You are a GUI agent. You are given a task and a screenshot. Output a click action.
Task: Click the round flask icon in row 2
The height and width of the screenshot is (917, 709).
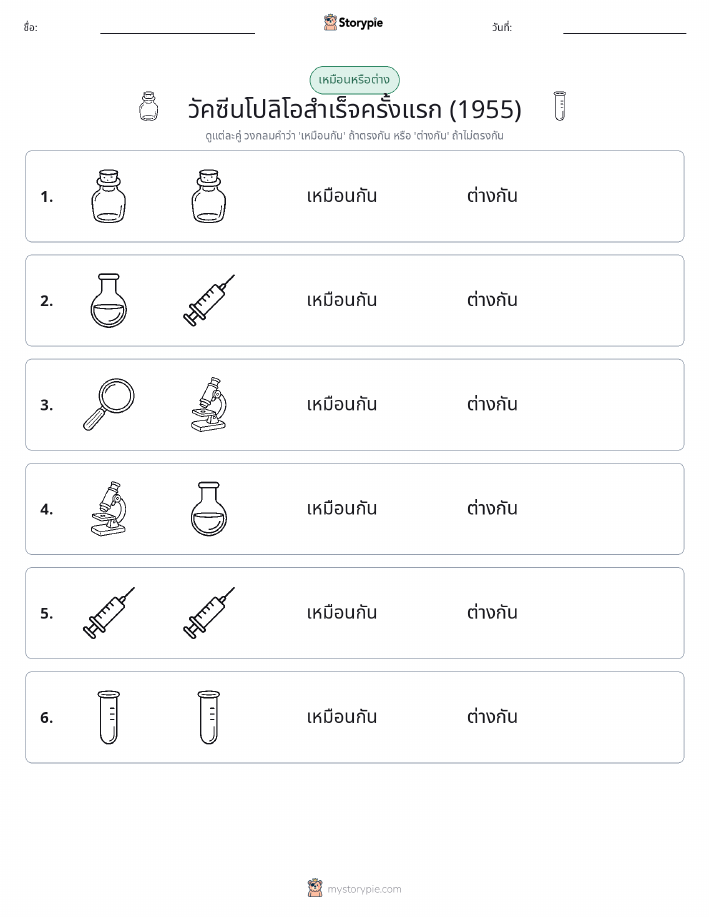click(x=109, y=301)
